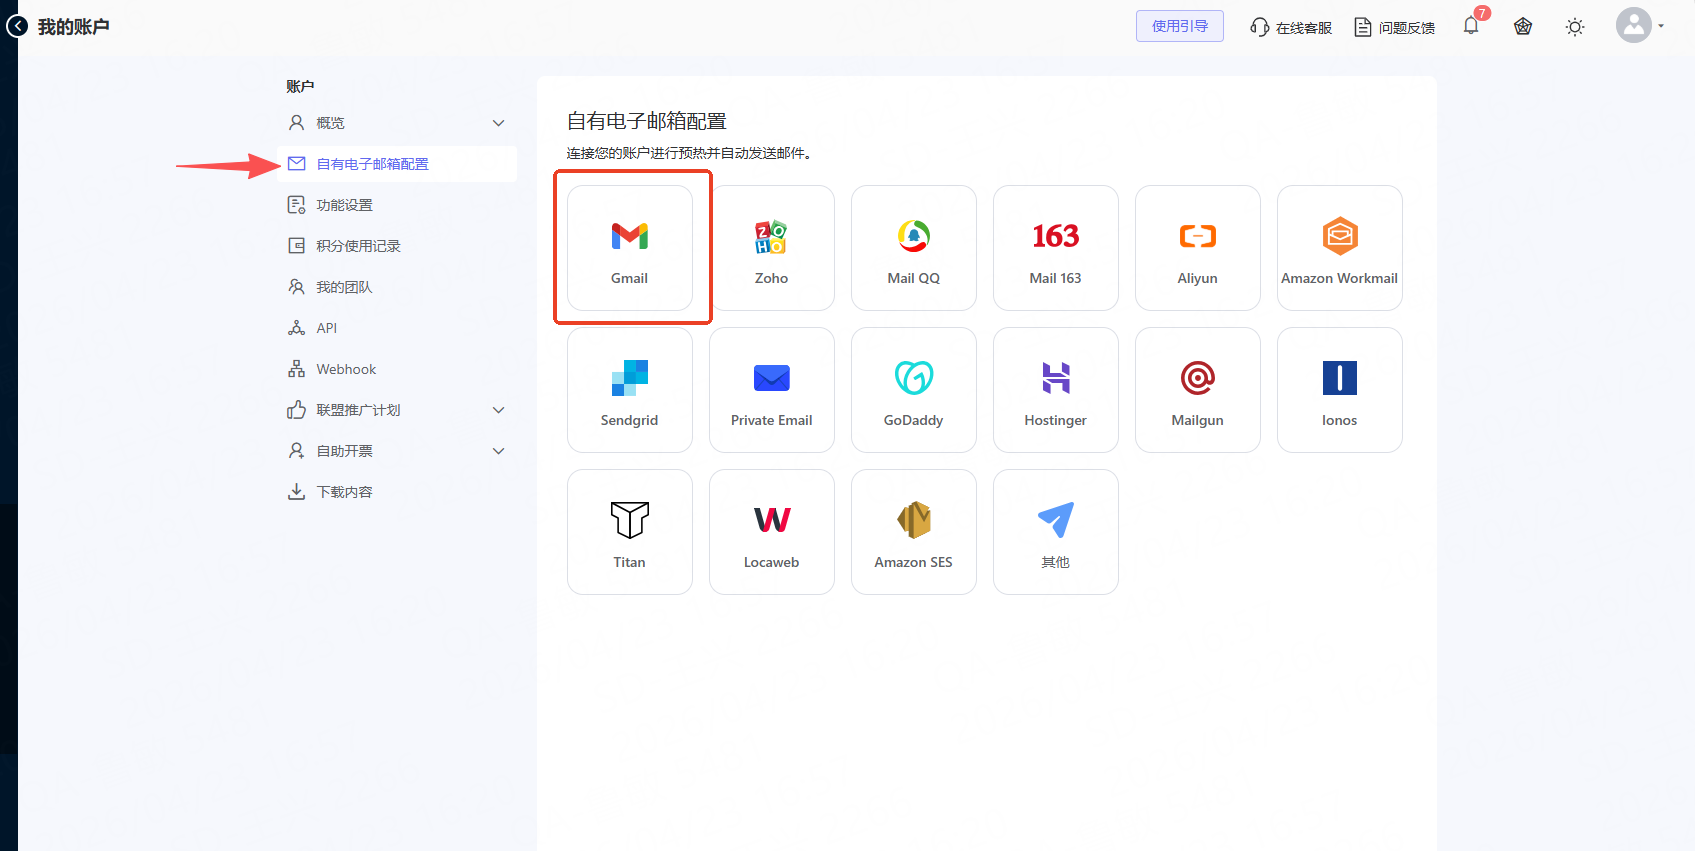This screenshot has width=1695, height=851.
Task: Expand the 联盟推广计划 menu chevron
Action: [498, 410]
